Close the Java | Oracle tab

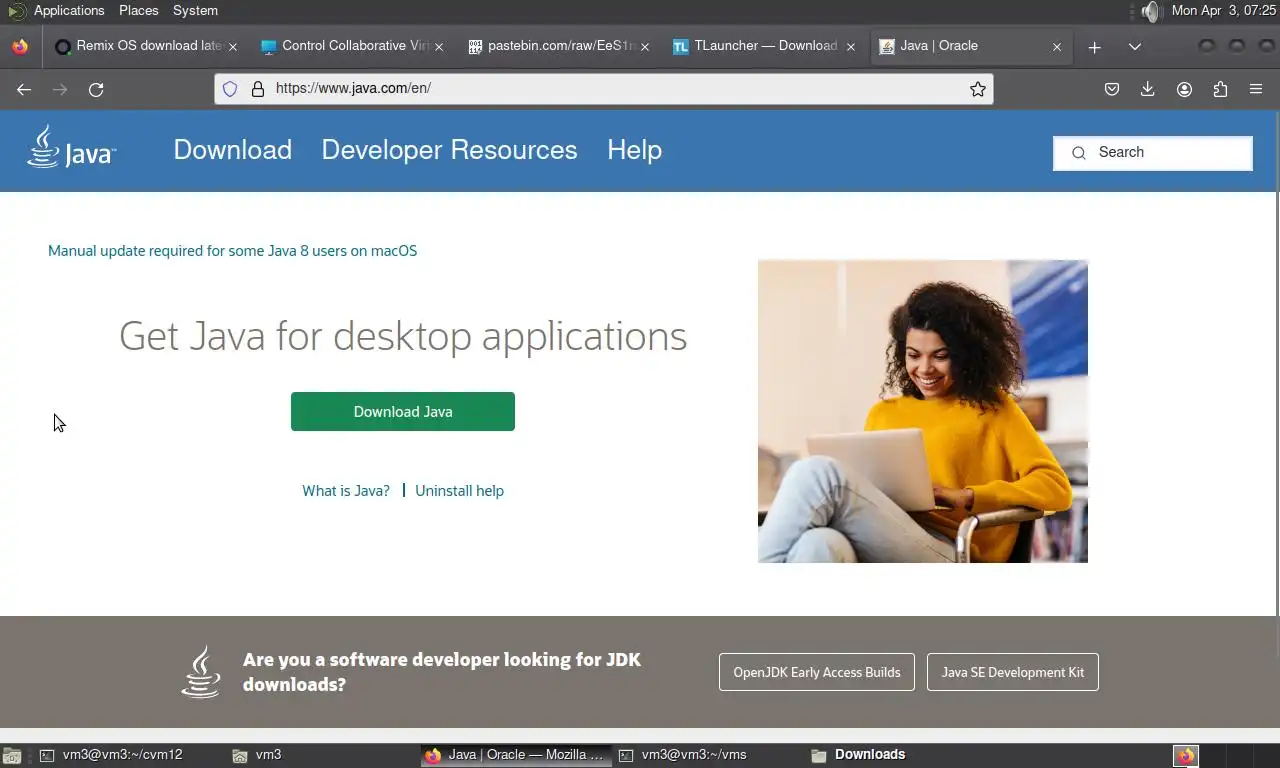pos(1057,47)
